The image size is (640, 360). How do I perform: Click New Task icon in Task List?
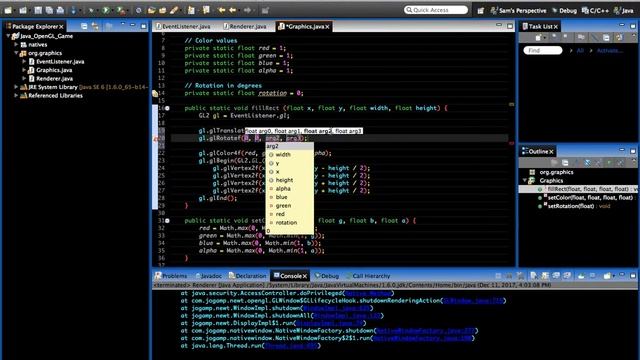click(538, 38)
